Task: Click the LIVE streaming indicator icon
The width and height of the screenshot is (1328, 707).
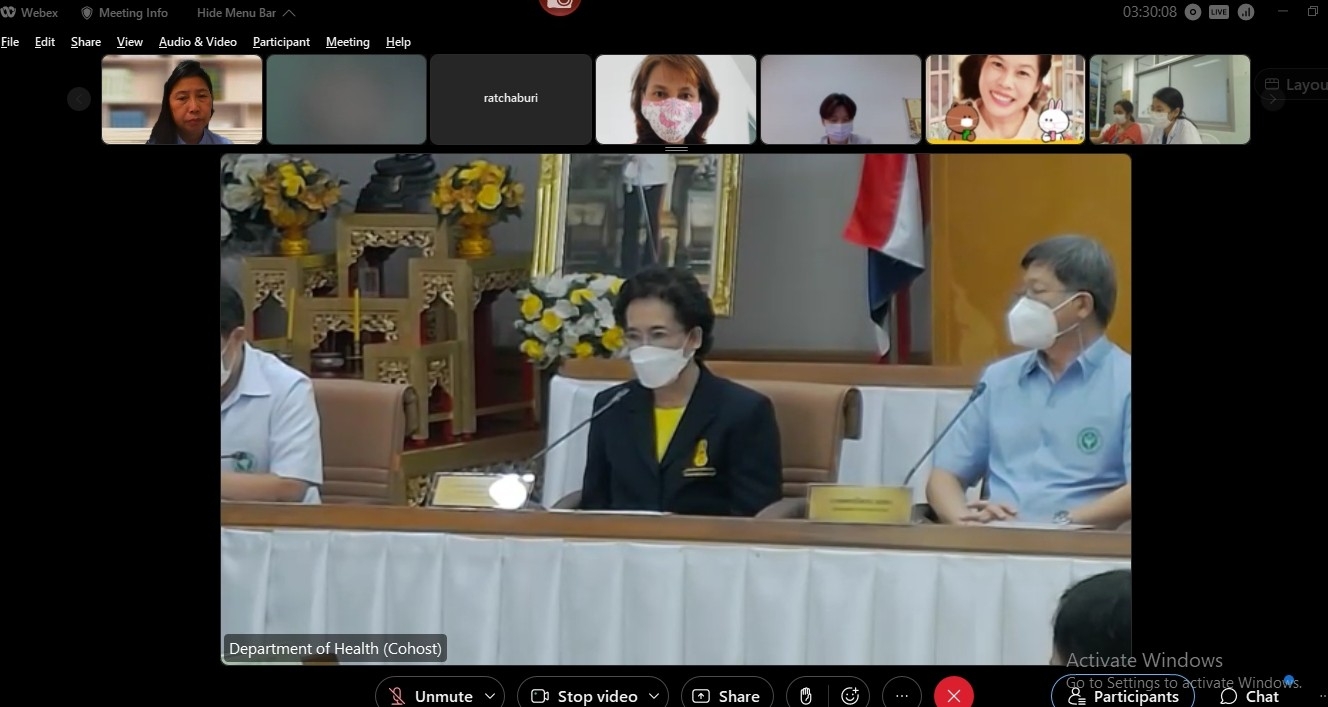Action: click(x=1219, y=12)
